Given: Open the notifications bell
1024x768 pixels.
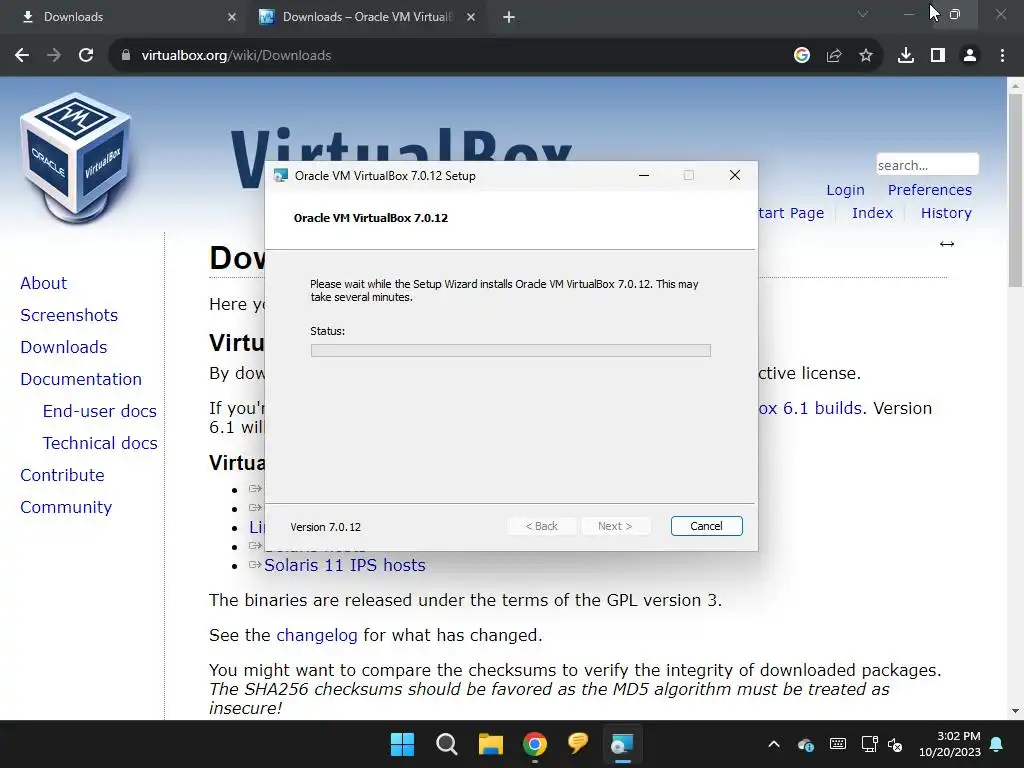Looking at the screenshot, I should (997, 744).
